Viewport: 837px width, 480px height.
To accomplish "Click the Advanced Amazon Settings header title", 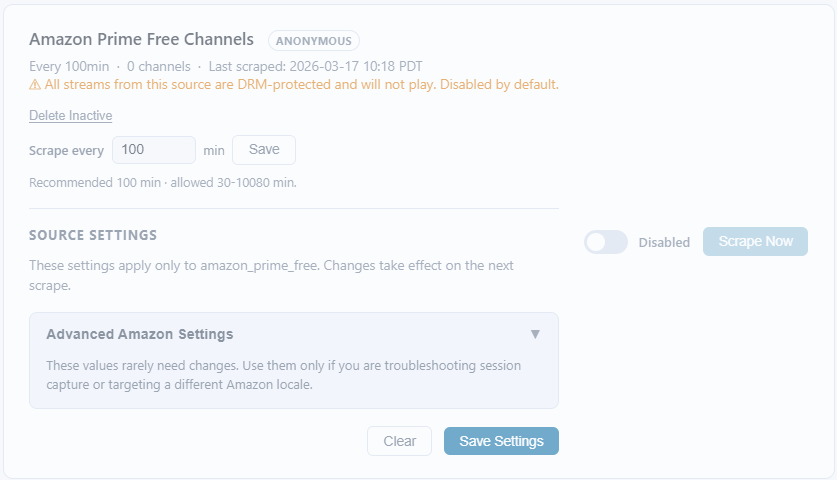I will pos(140,334).
